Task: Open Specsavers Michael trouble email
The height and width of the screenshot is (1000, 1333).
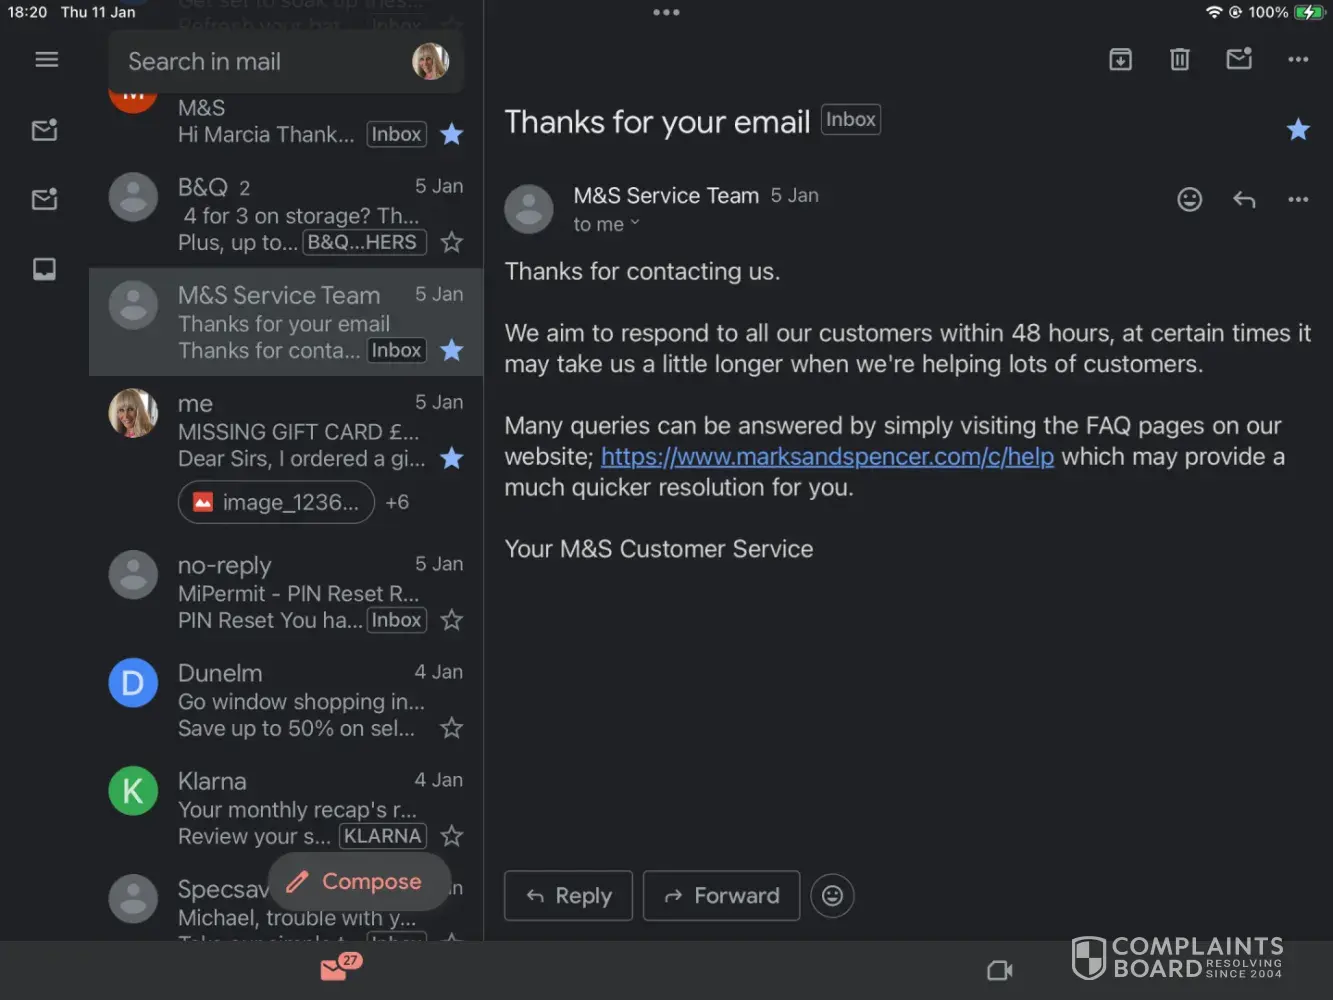Action: click(x=286, y=902)
